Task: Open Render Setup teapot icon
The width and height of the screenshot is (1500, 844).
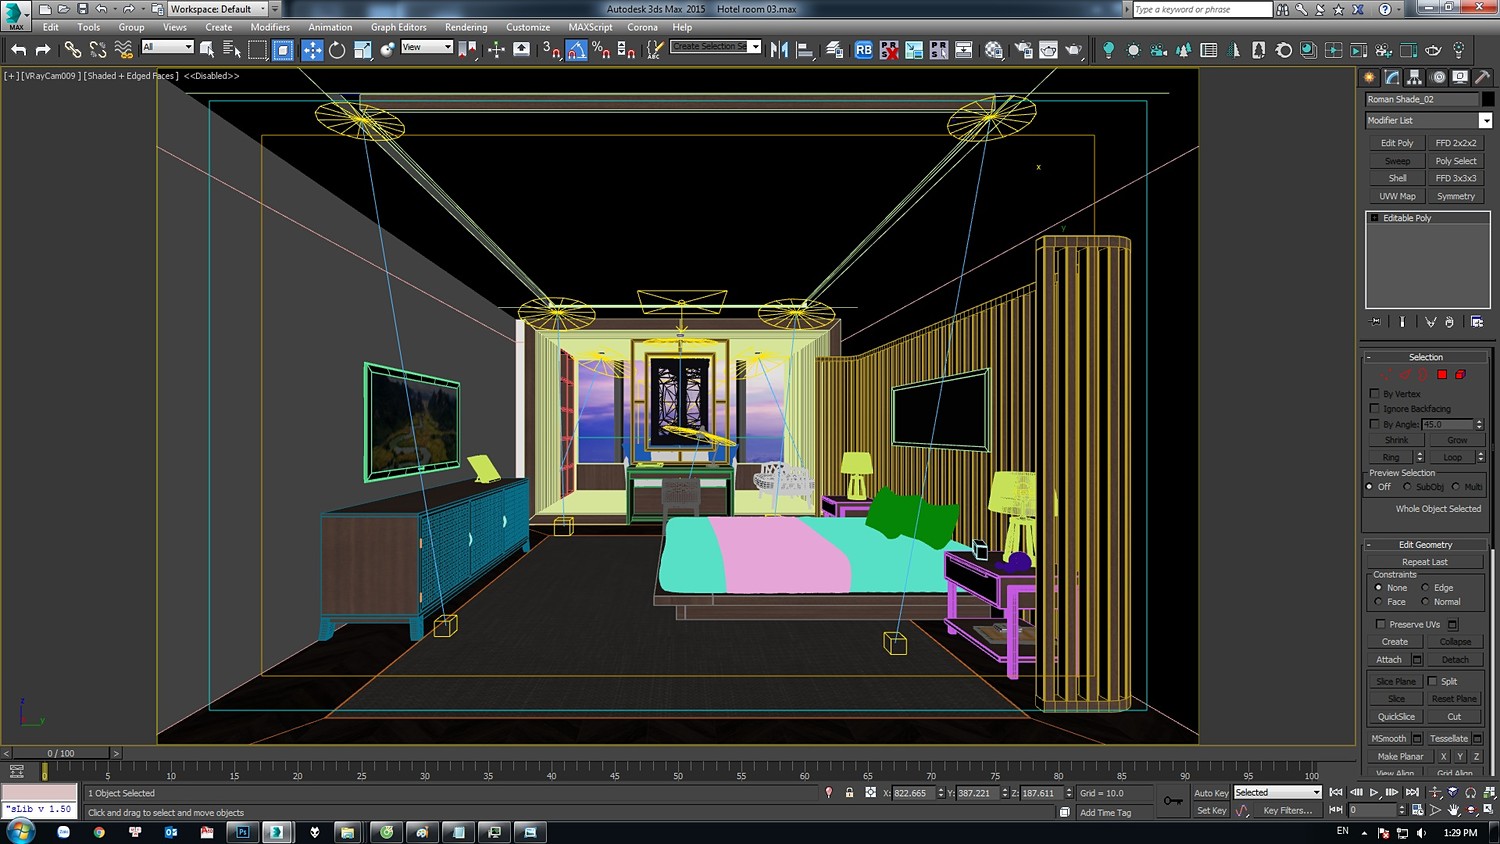Action: 1023,49
